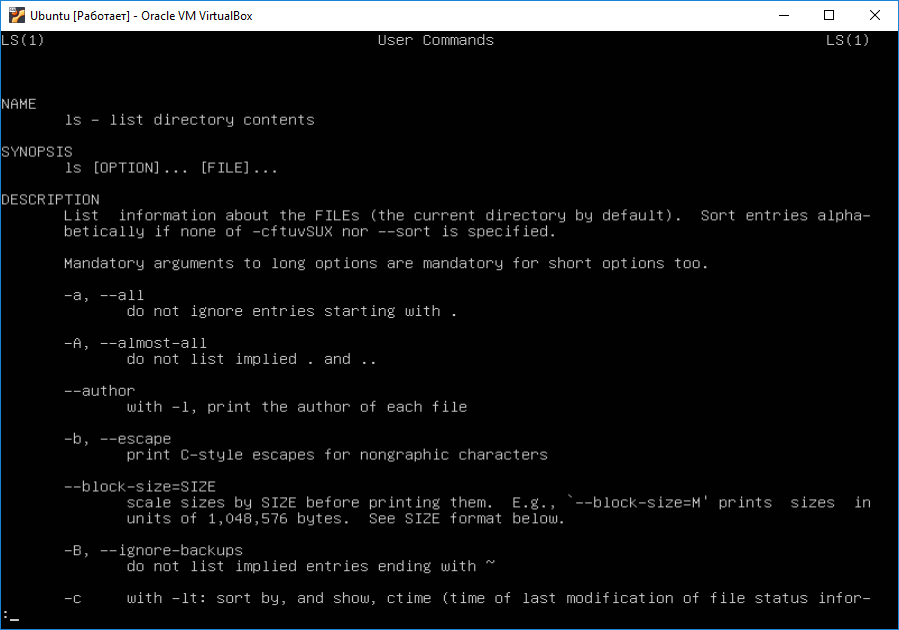This screenshot has height=630, width=899.
Task: Click the SYNOPSIS section heading
Action: click(37, 152)
